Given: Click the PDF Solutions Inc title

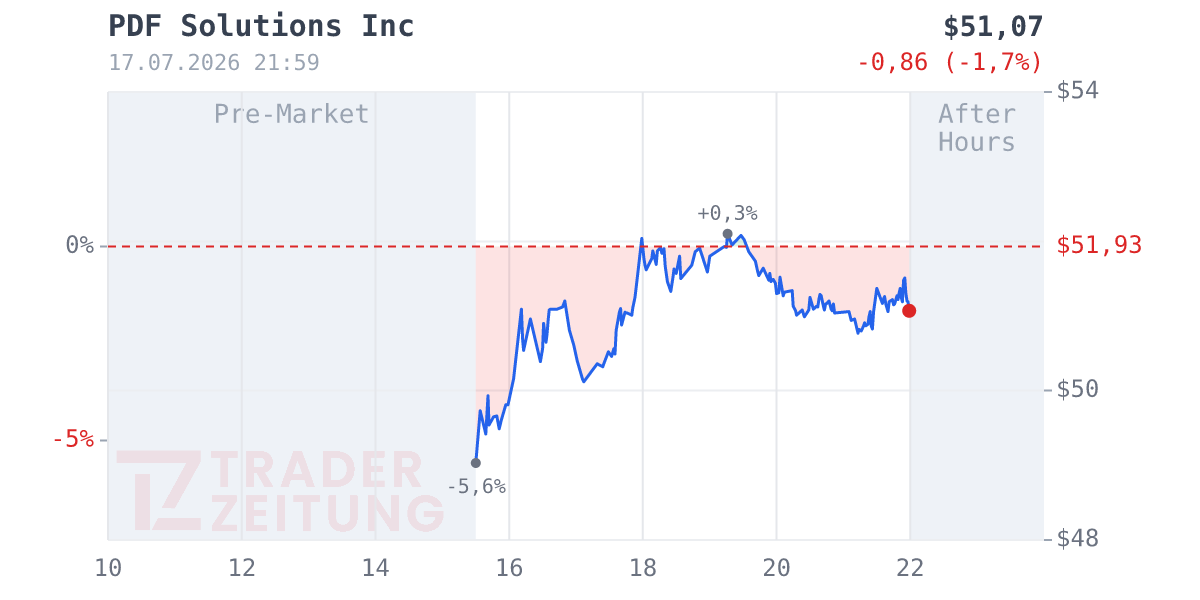Looking at the screenshot, I should click(261, 26).
